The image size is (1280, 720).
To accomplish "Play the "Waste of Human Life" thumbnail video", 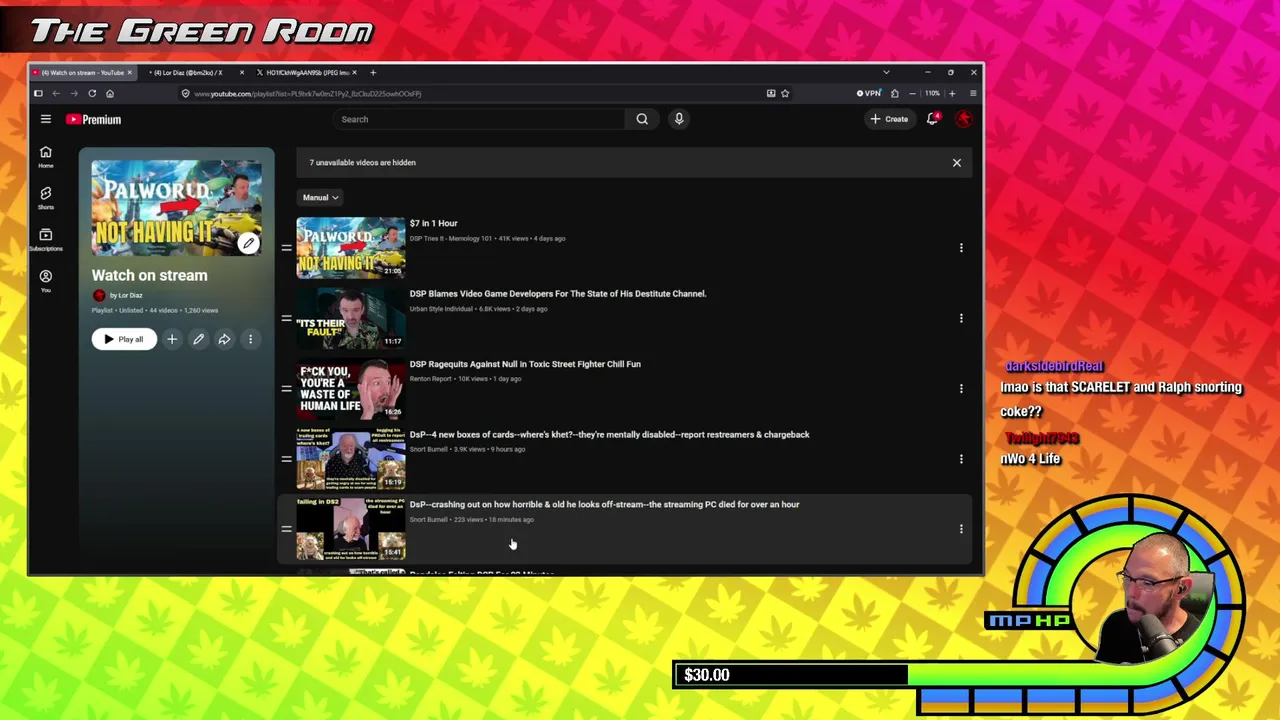I will (351, 388).
